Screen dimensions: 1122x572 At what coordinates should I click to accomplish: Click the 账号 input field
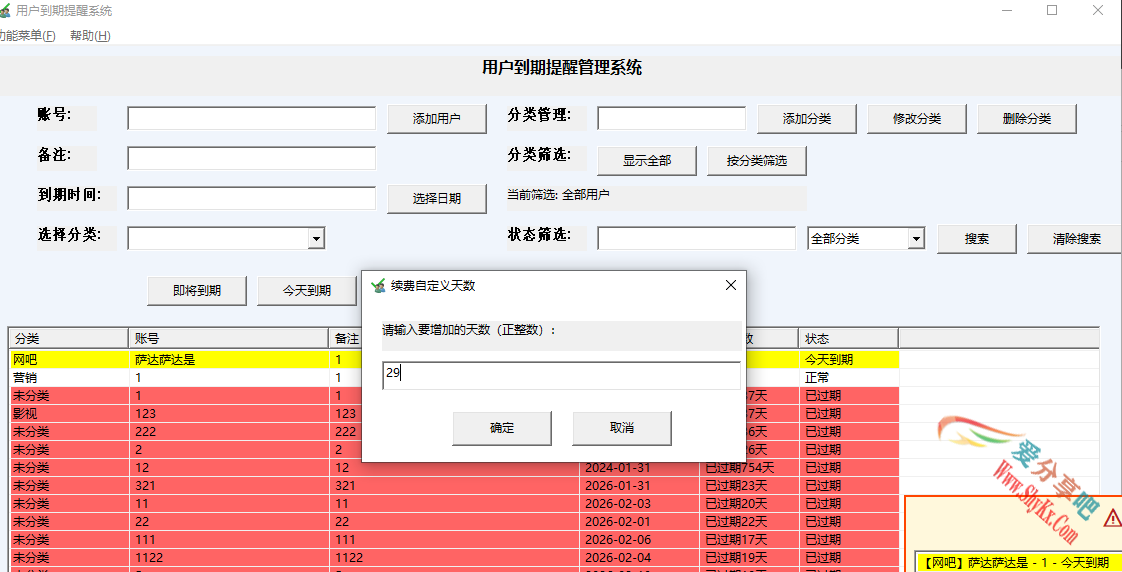[251, 119]
